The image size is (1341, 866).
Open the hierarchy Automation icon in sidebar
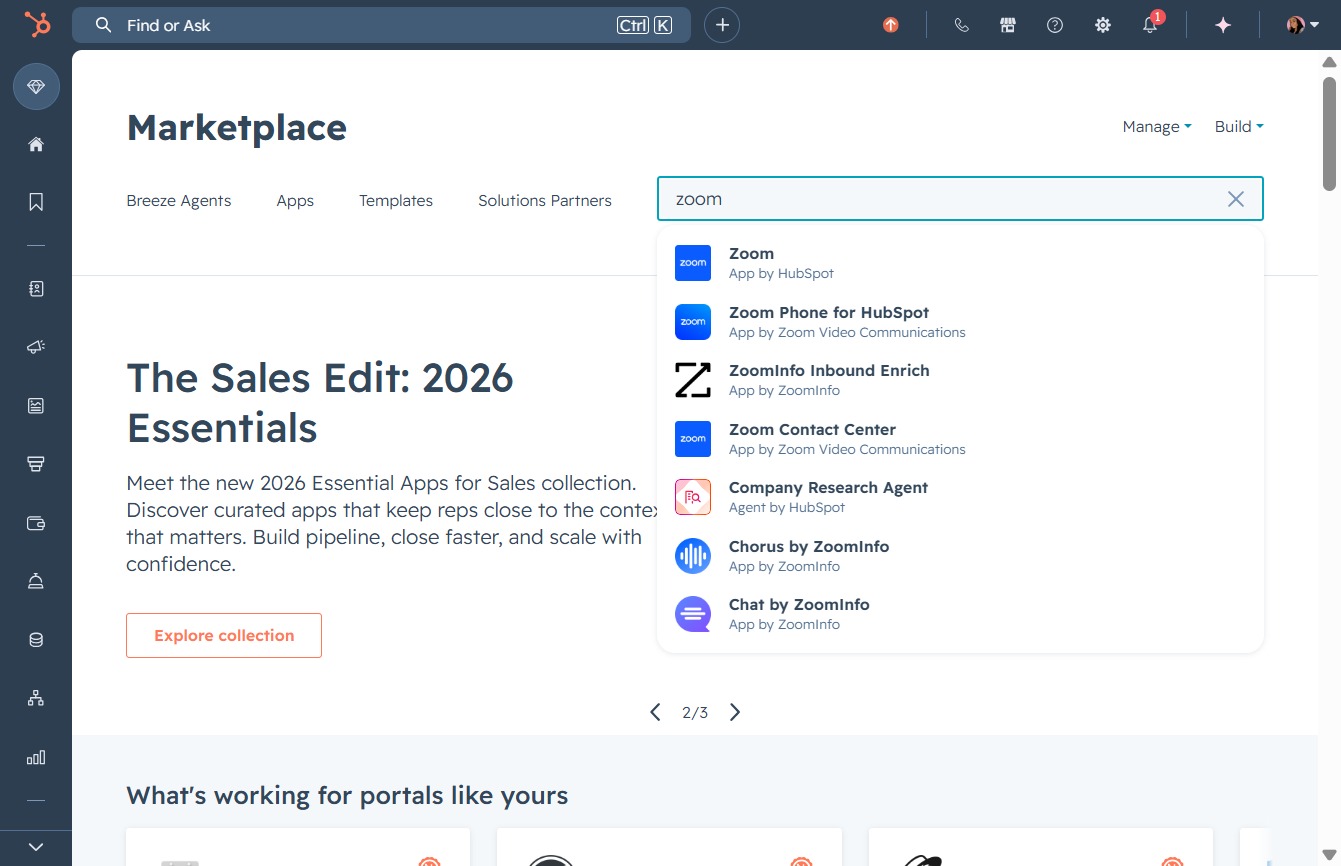[x=36, y=698]
